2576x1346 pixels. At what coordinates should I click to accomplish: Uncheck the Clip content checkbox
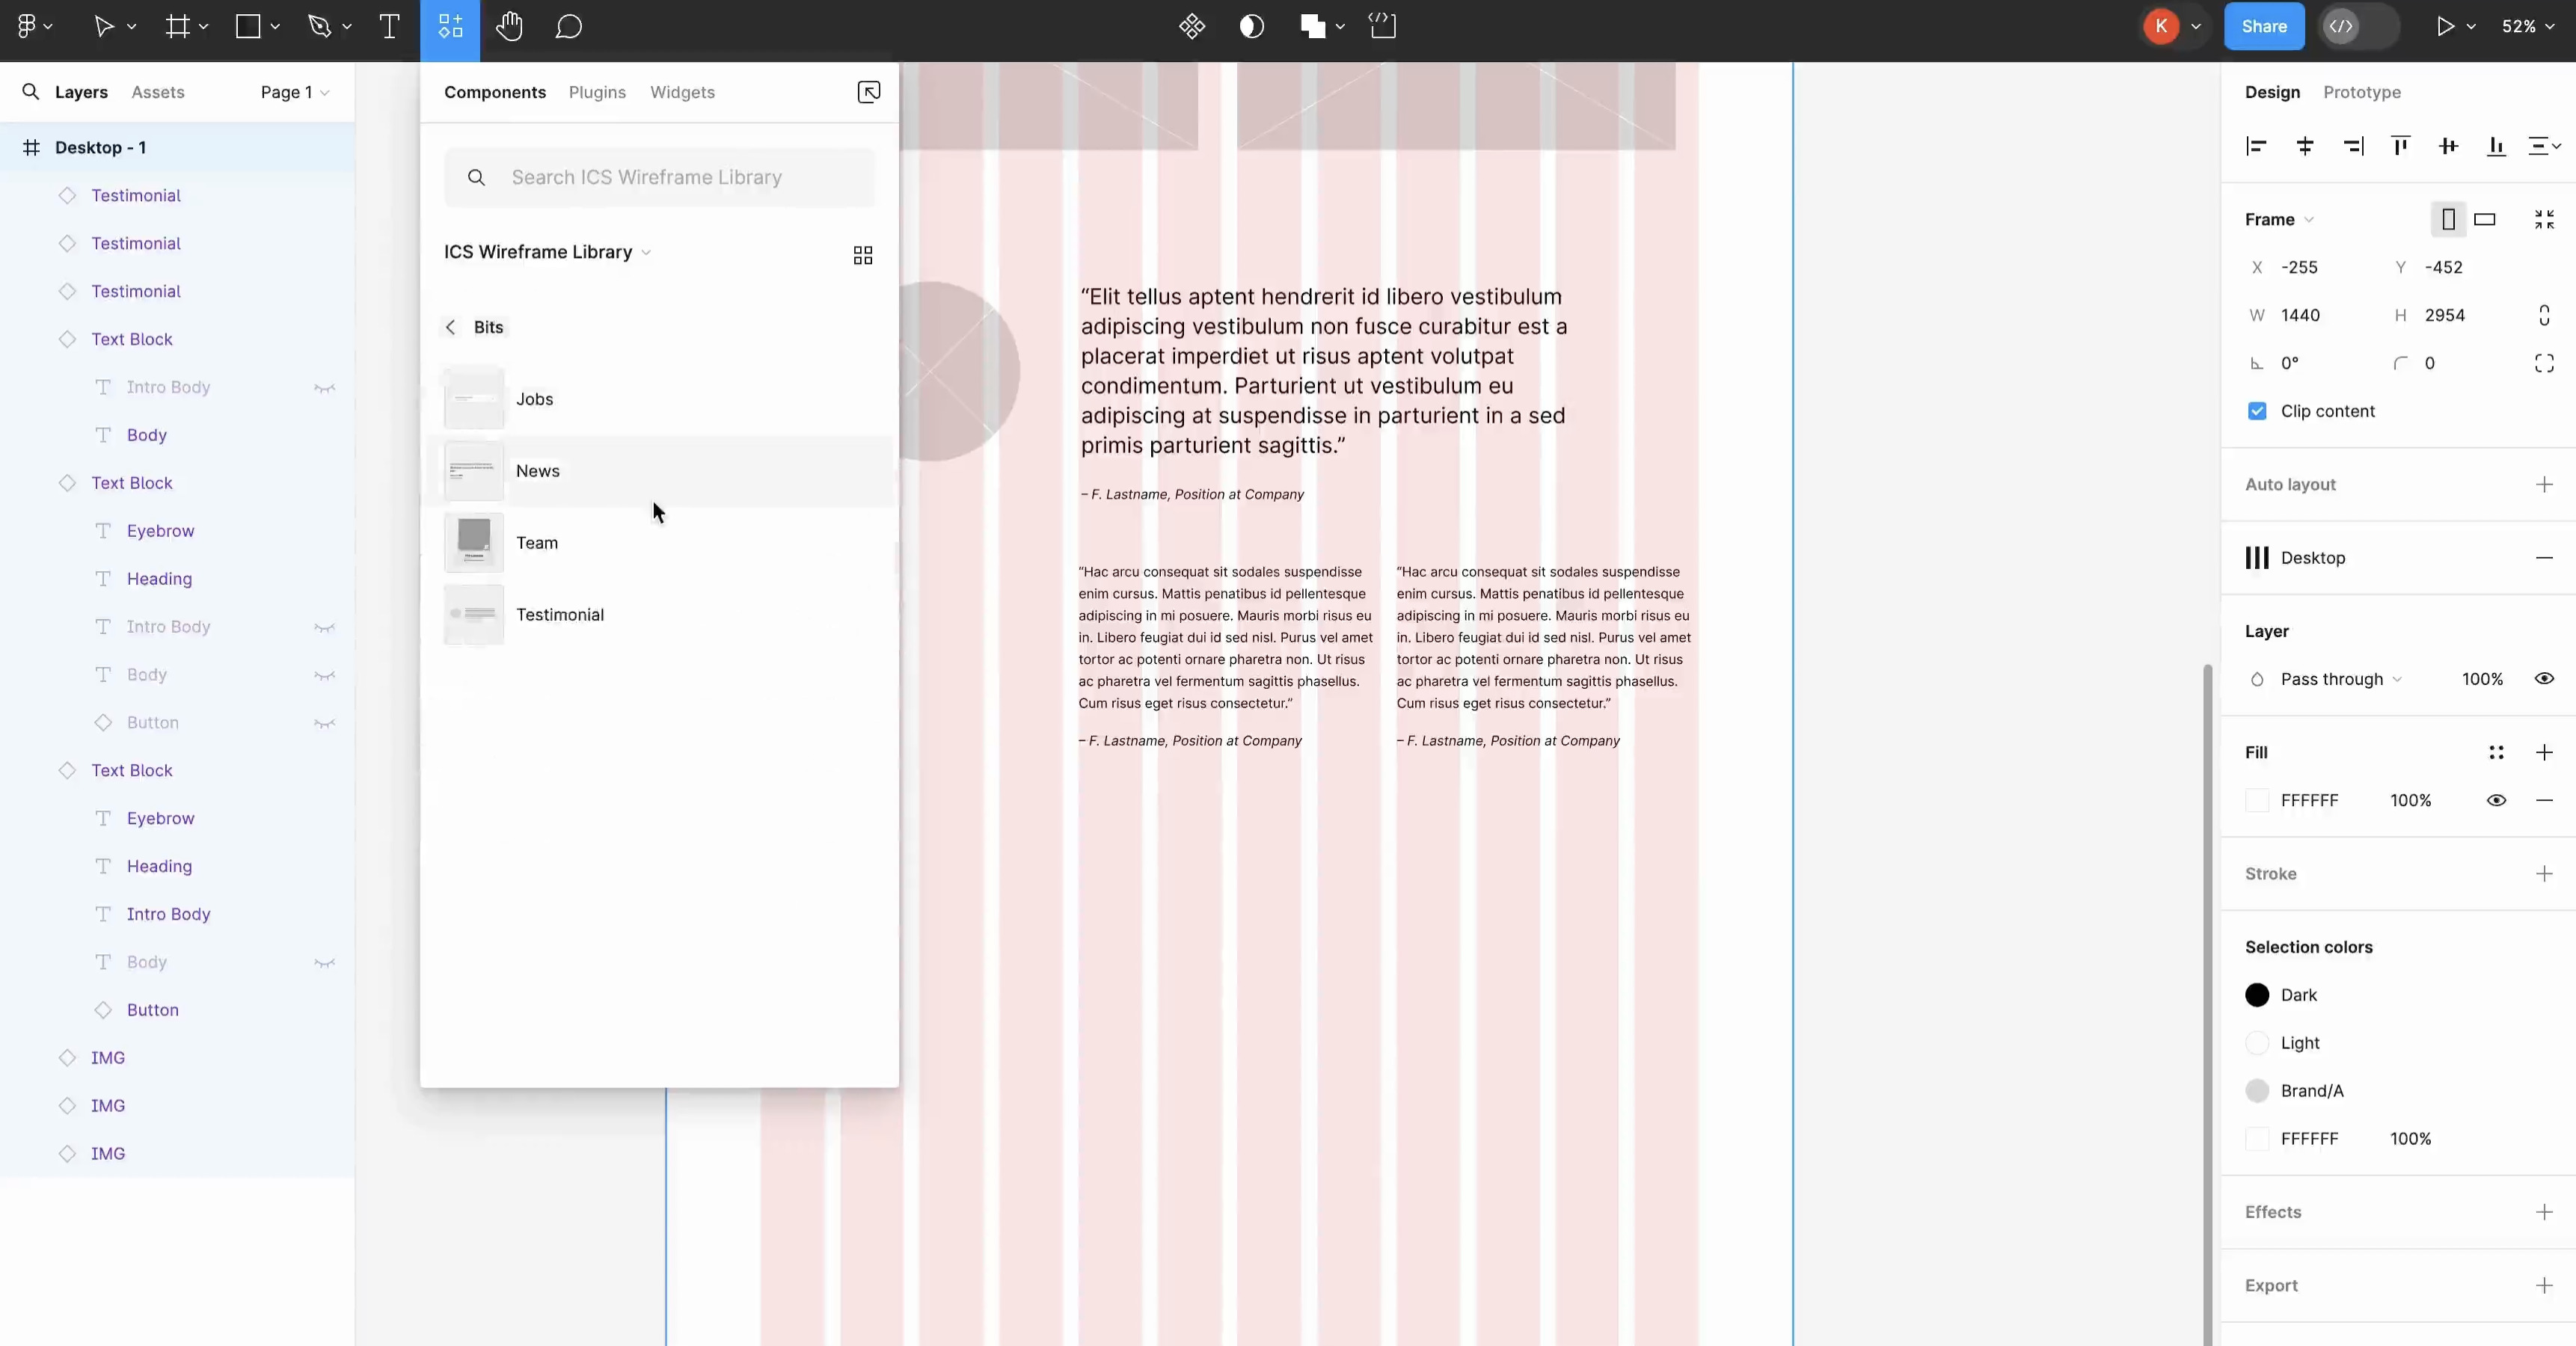click(x=2257, y=411)
